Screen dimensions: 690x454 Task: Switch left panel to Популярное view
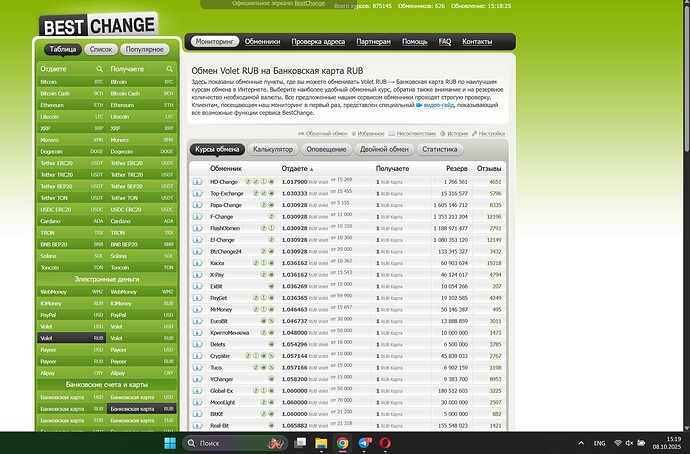click(145, 48)
